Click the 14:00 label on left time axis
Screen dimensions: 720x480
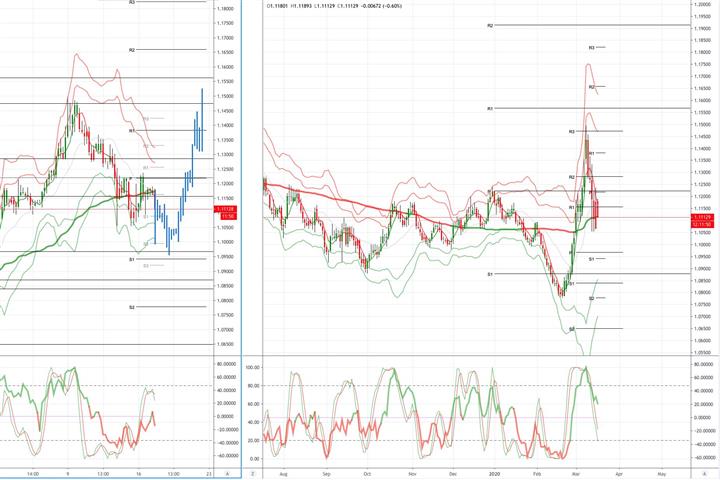(33, 474)
